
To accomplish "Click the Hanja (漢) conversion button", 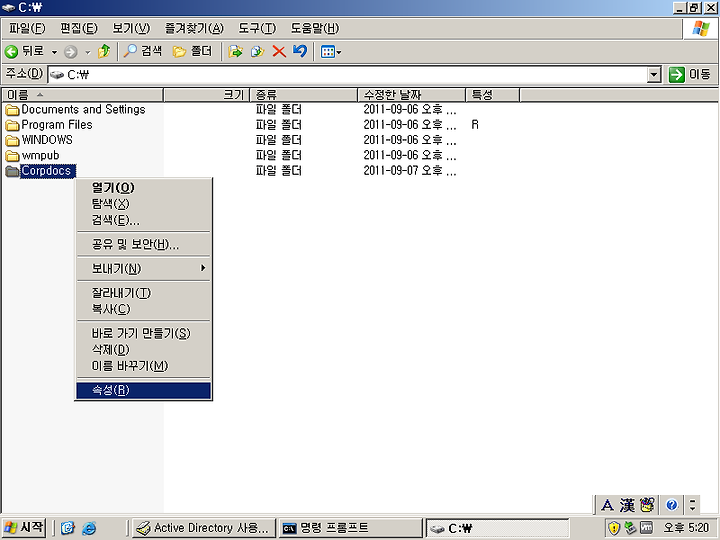I will (627, 505).
